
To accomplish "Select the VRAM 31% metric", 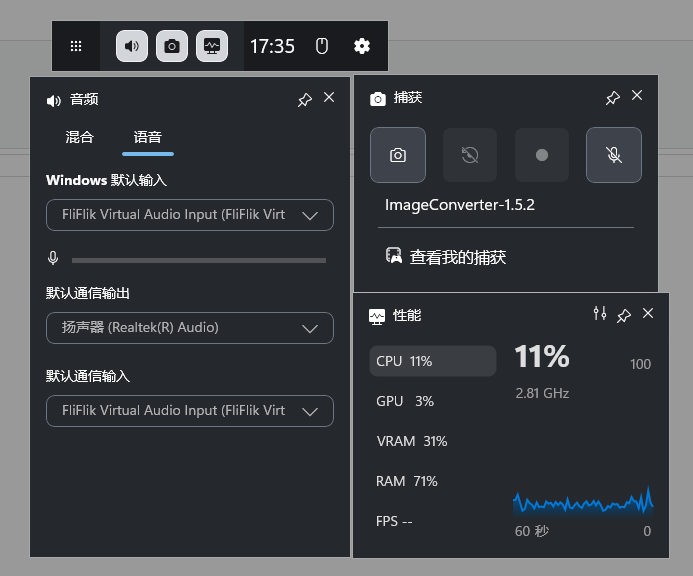I will tap(433, 441).
